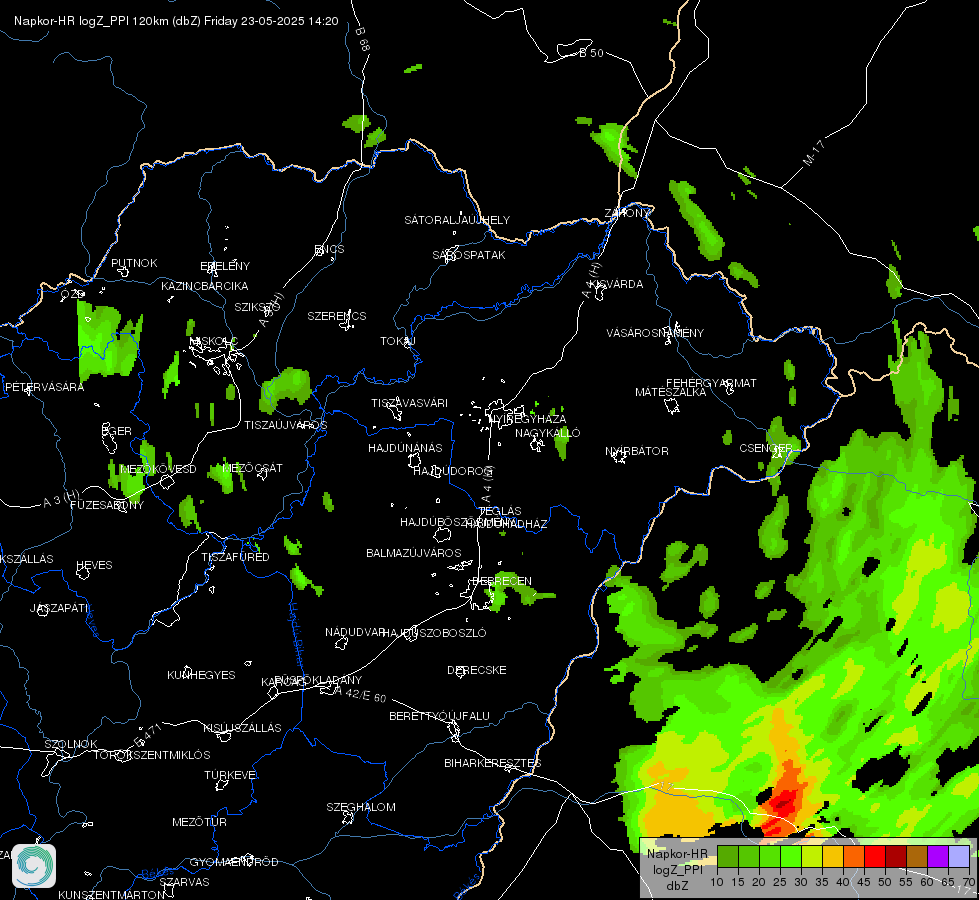The image size is (979, 900).
Task: Click the EGER city label
Action: click(x=117, y=431)
